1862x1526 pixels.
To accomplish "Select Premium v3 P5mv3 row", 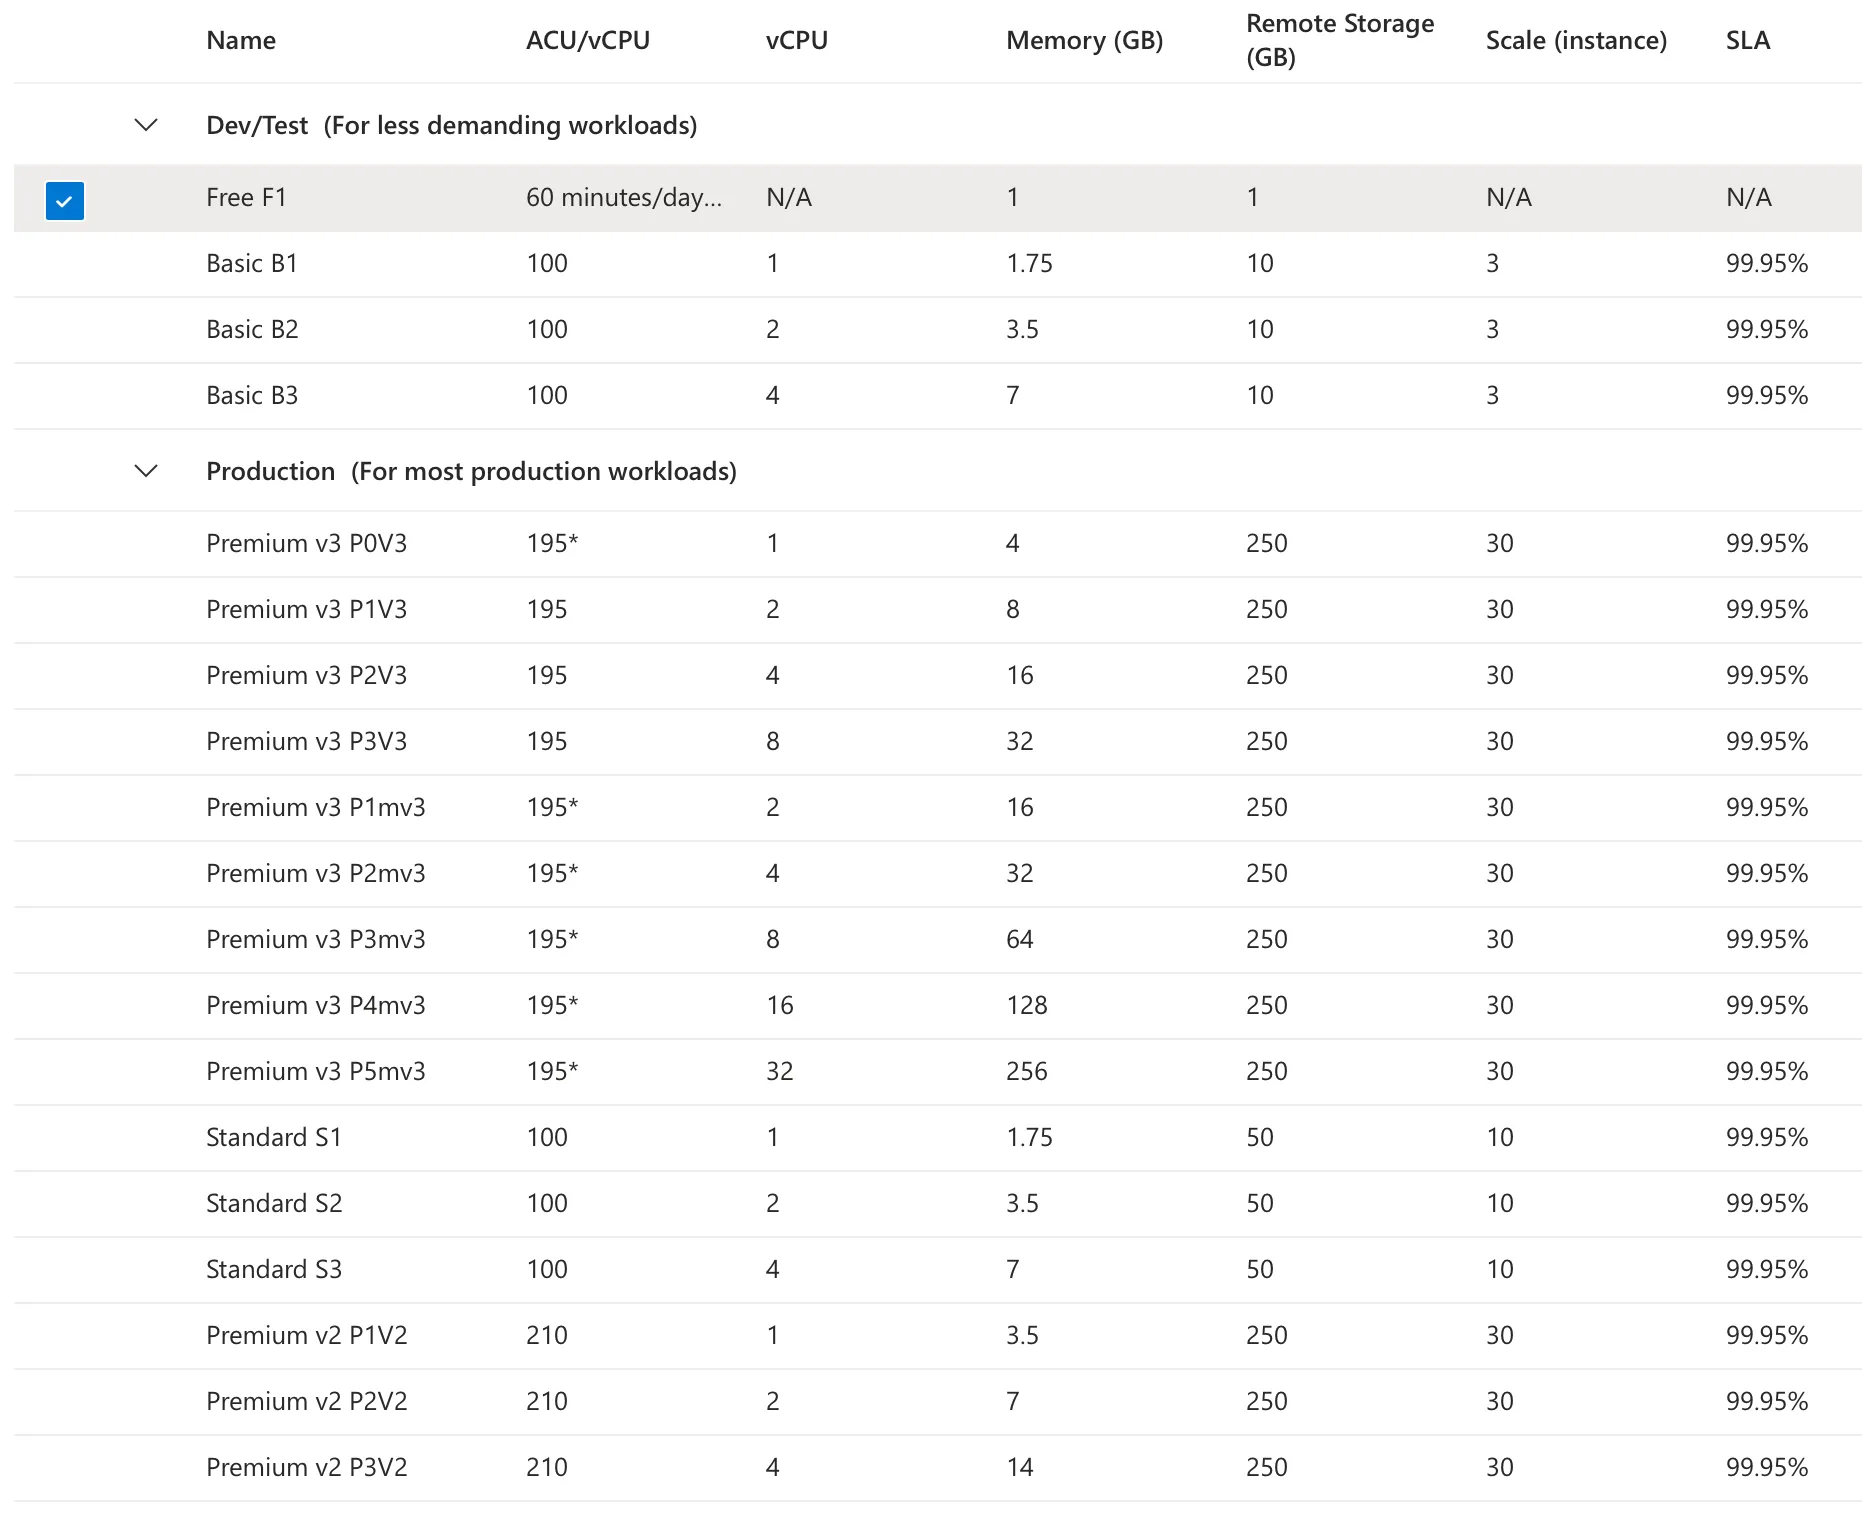I will [x=315, y=1072].
